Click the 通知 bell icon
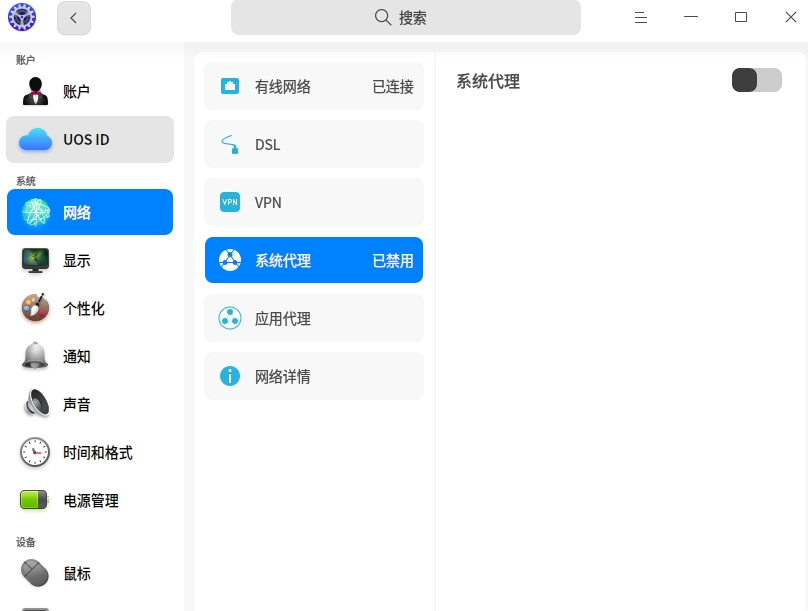 [x=35, y=355]
